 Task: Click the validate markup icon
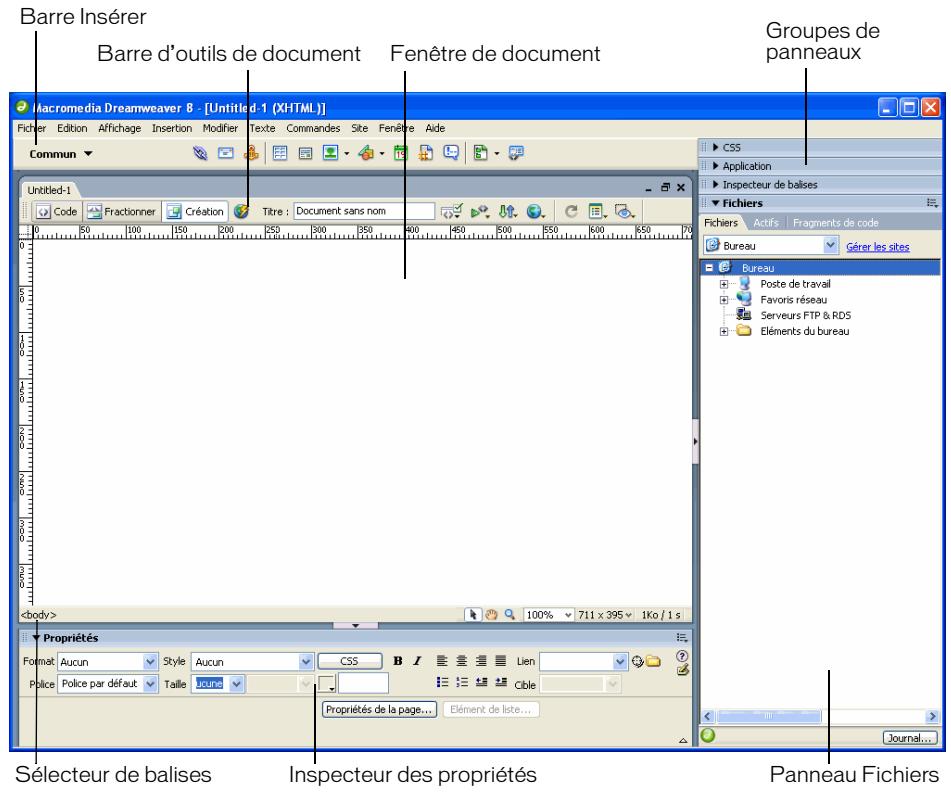(x=479, y=211)
